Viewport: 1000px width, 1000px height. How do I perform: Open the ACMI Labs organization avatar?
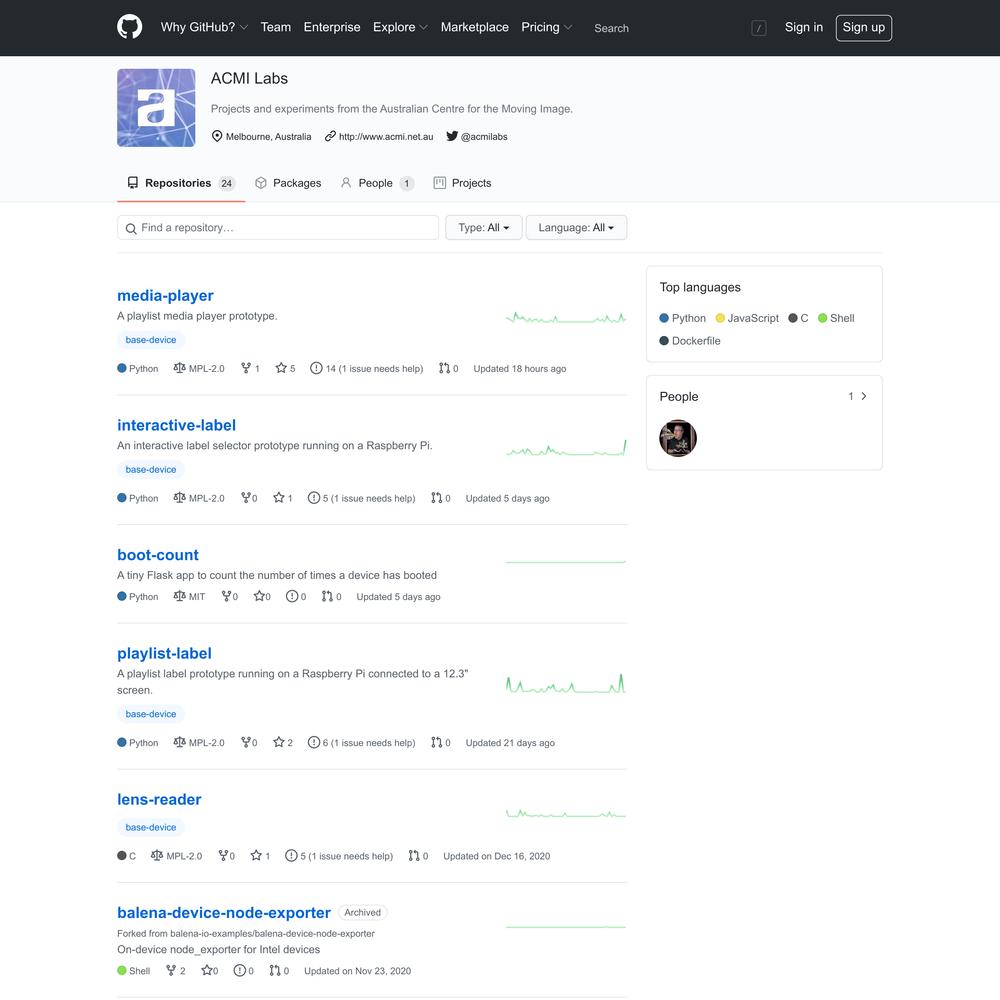pos(156,108)
